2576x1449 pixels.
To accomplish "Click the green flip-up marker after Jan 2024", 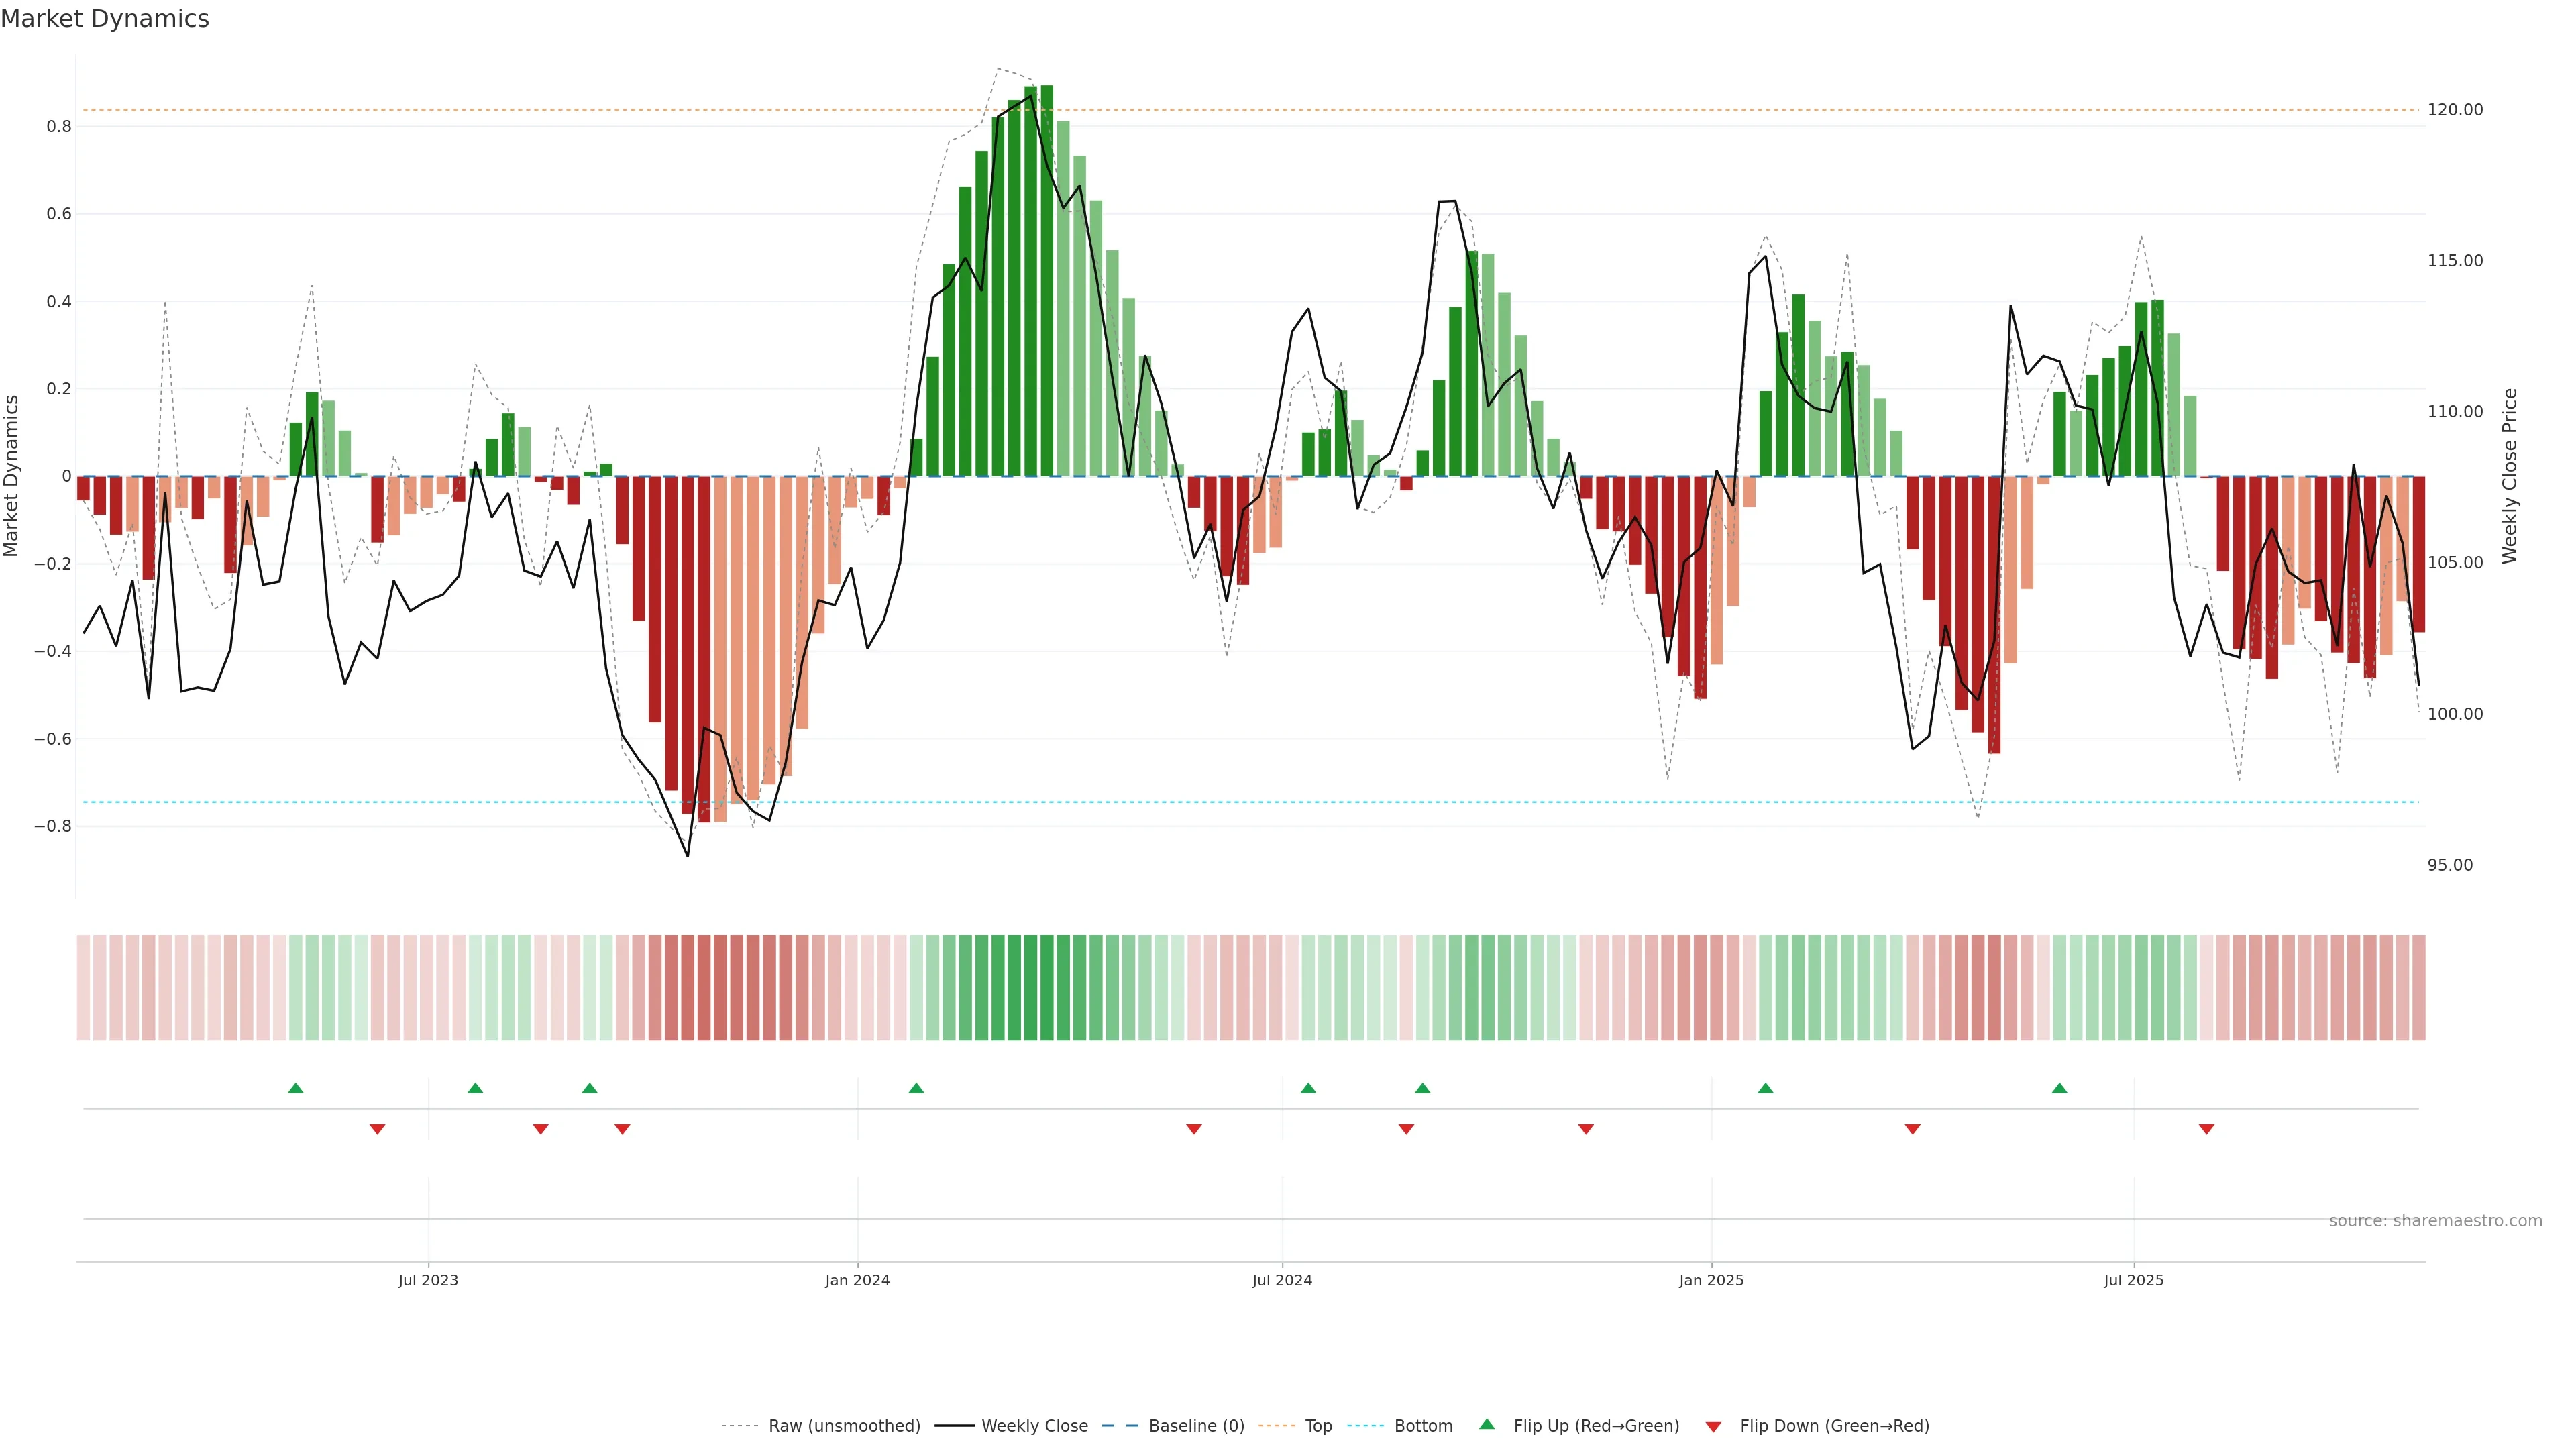I will 916,1088.
